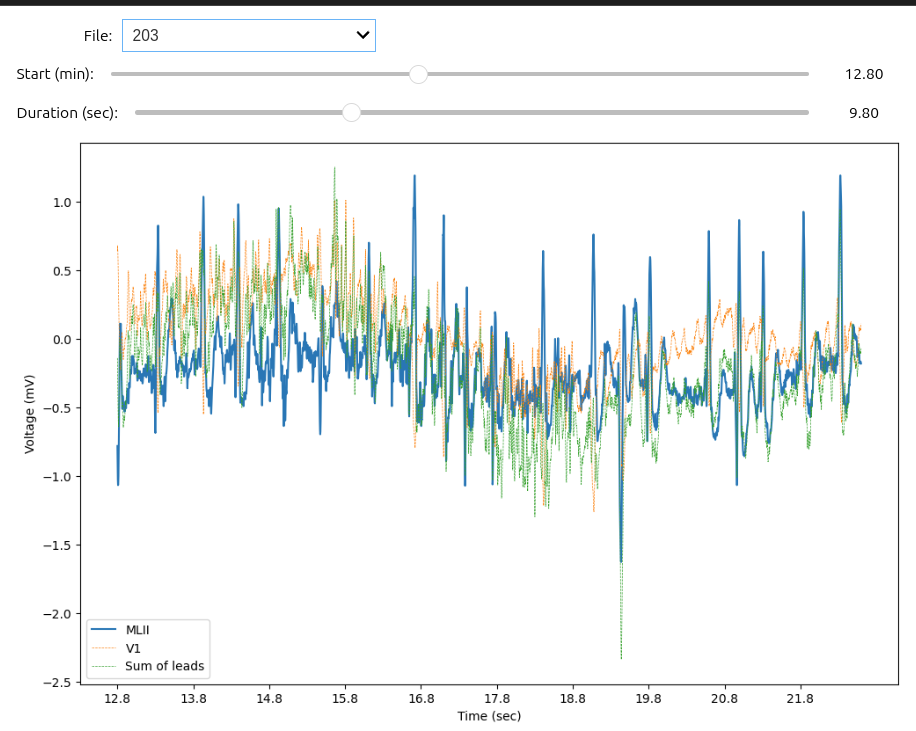
Task: Click the Start value readout 12.80
Action: 864,74
